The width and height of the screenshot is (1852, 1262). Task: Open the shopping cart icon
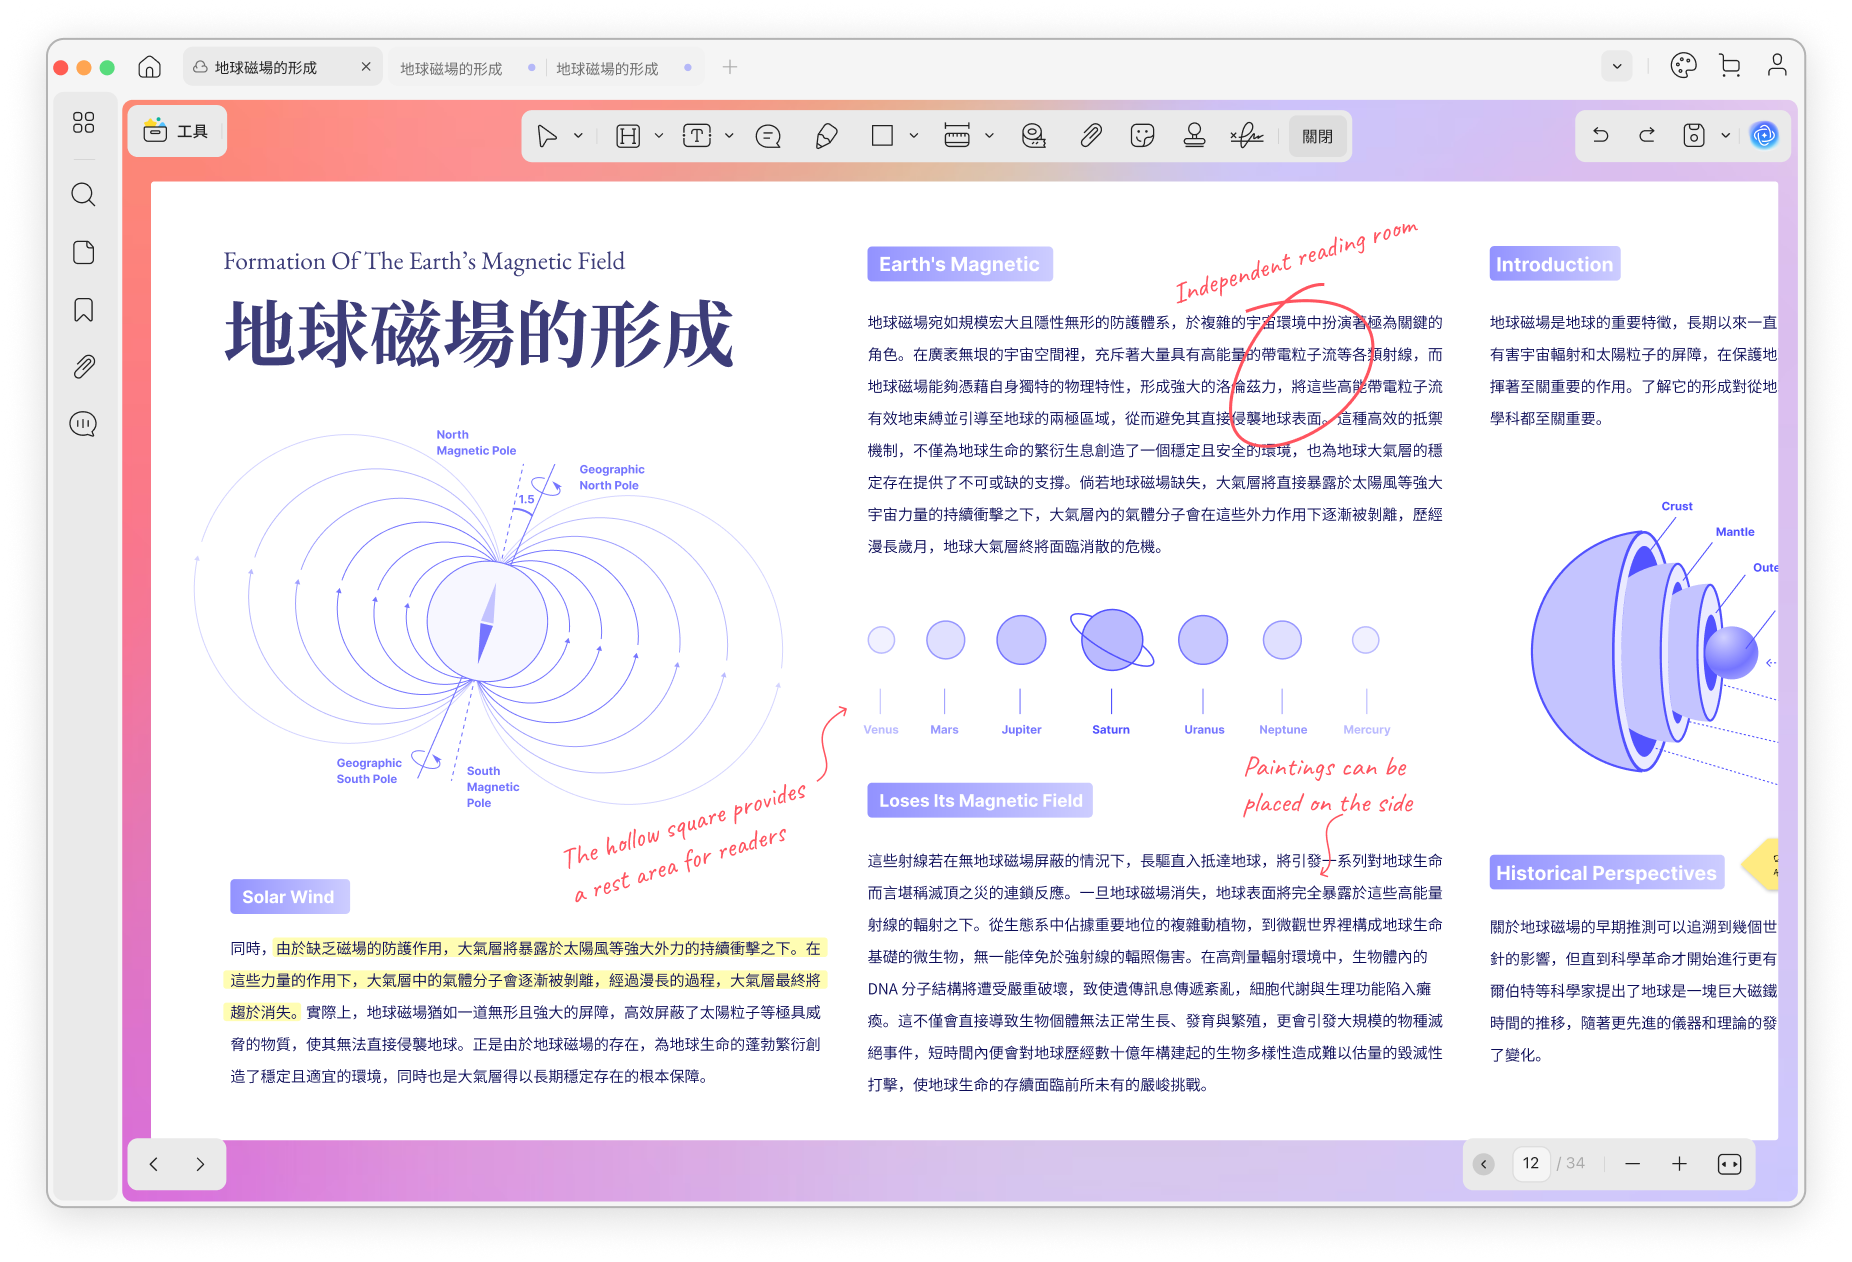pyautogui.click(x=1730, y=66)
